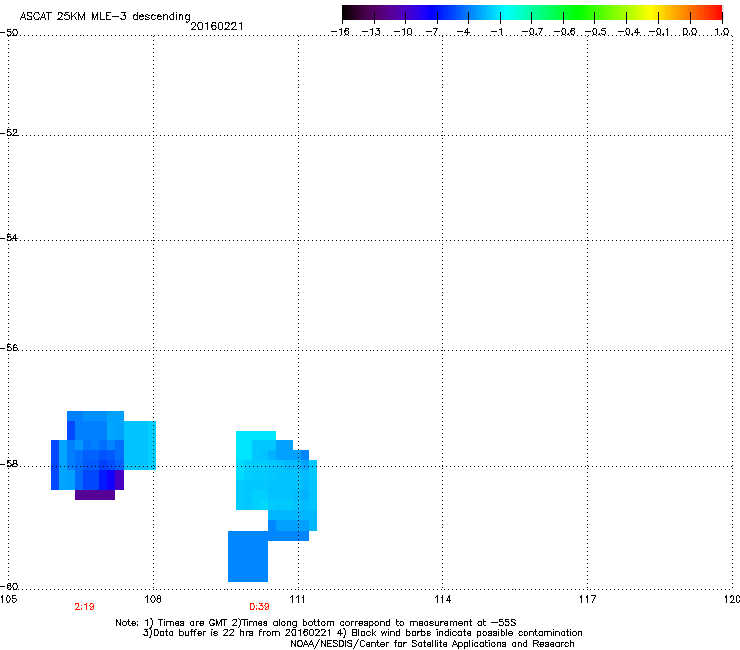Viewport: 740px width, 650px height.
Task: Click the -56 latitude axis label
Action: (x=9, y=348)
